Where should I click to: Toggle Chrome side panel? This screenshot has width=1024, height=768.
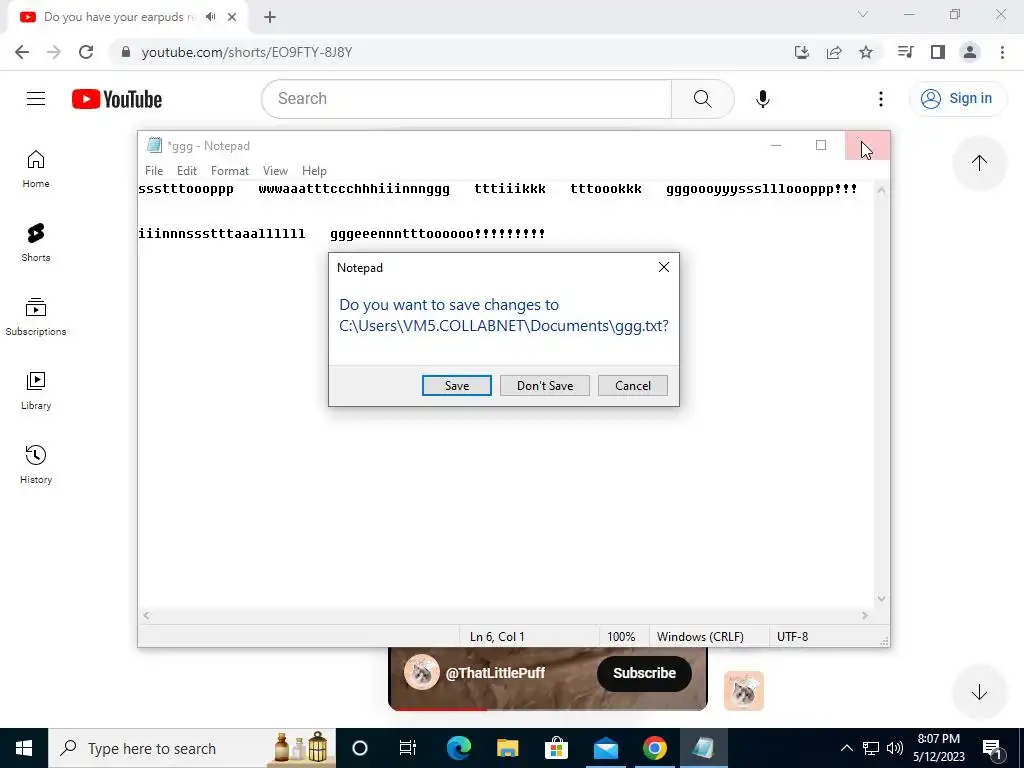coord(938,52)
